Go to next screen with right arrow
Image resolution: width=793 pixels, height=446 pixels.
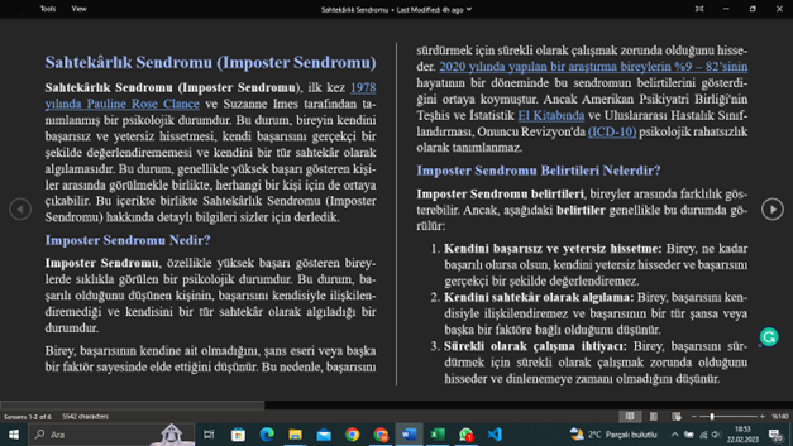(x=772, y=209)
